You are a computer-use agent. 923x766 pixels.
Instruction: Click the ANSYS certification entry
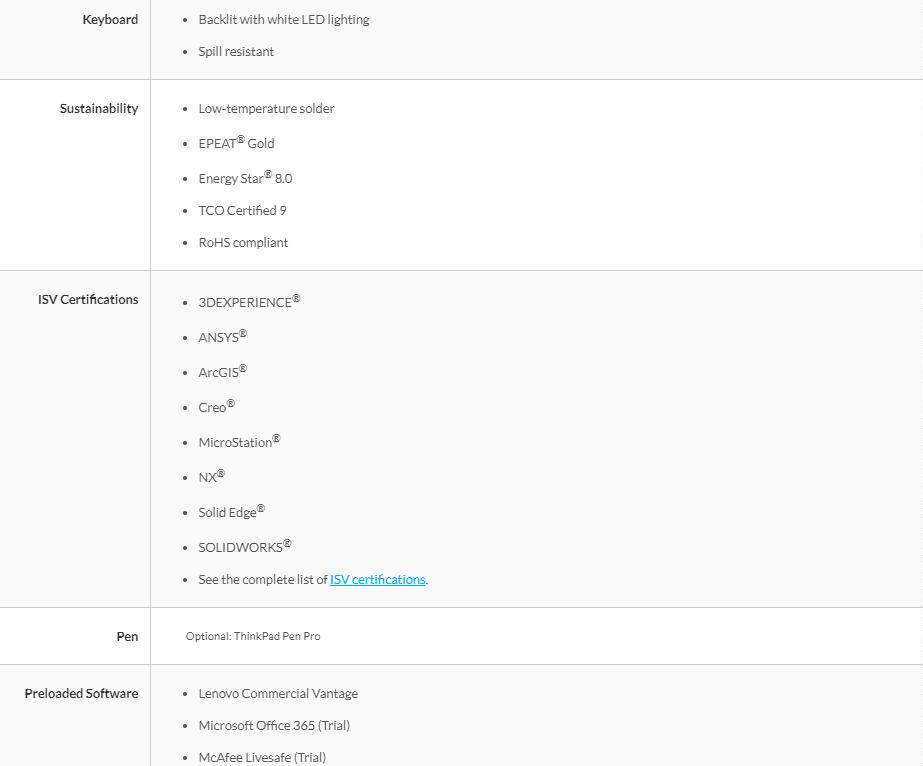[223, 336]
